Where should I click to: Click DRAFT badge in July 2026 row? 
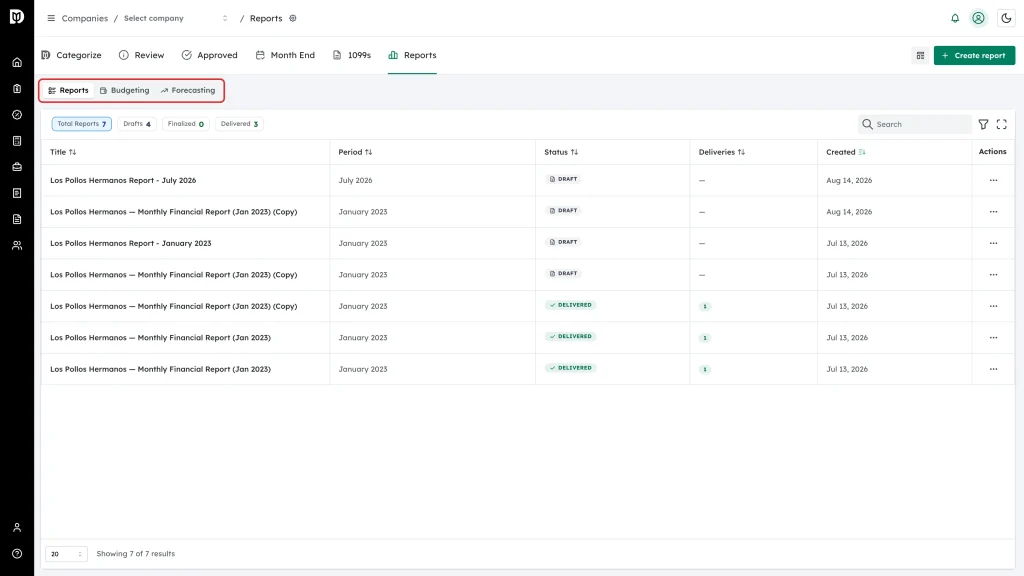563,179
